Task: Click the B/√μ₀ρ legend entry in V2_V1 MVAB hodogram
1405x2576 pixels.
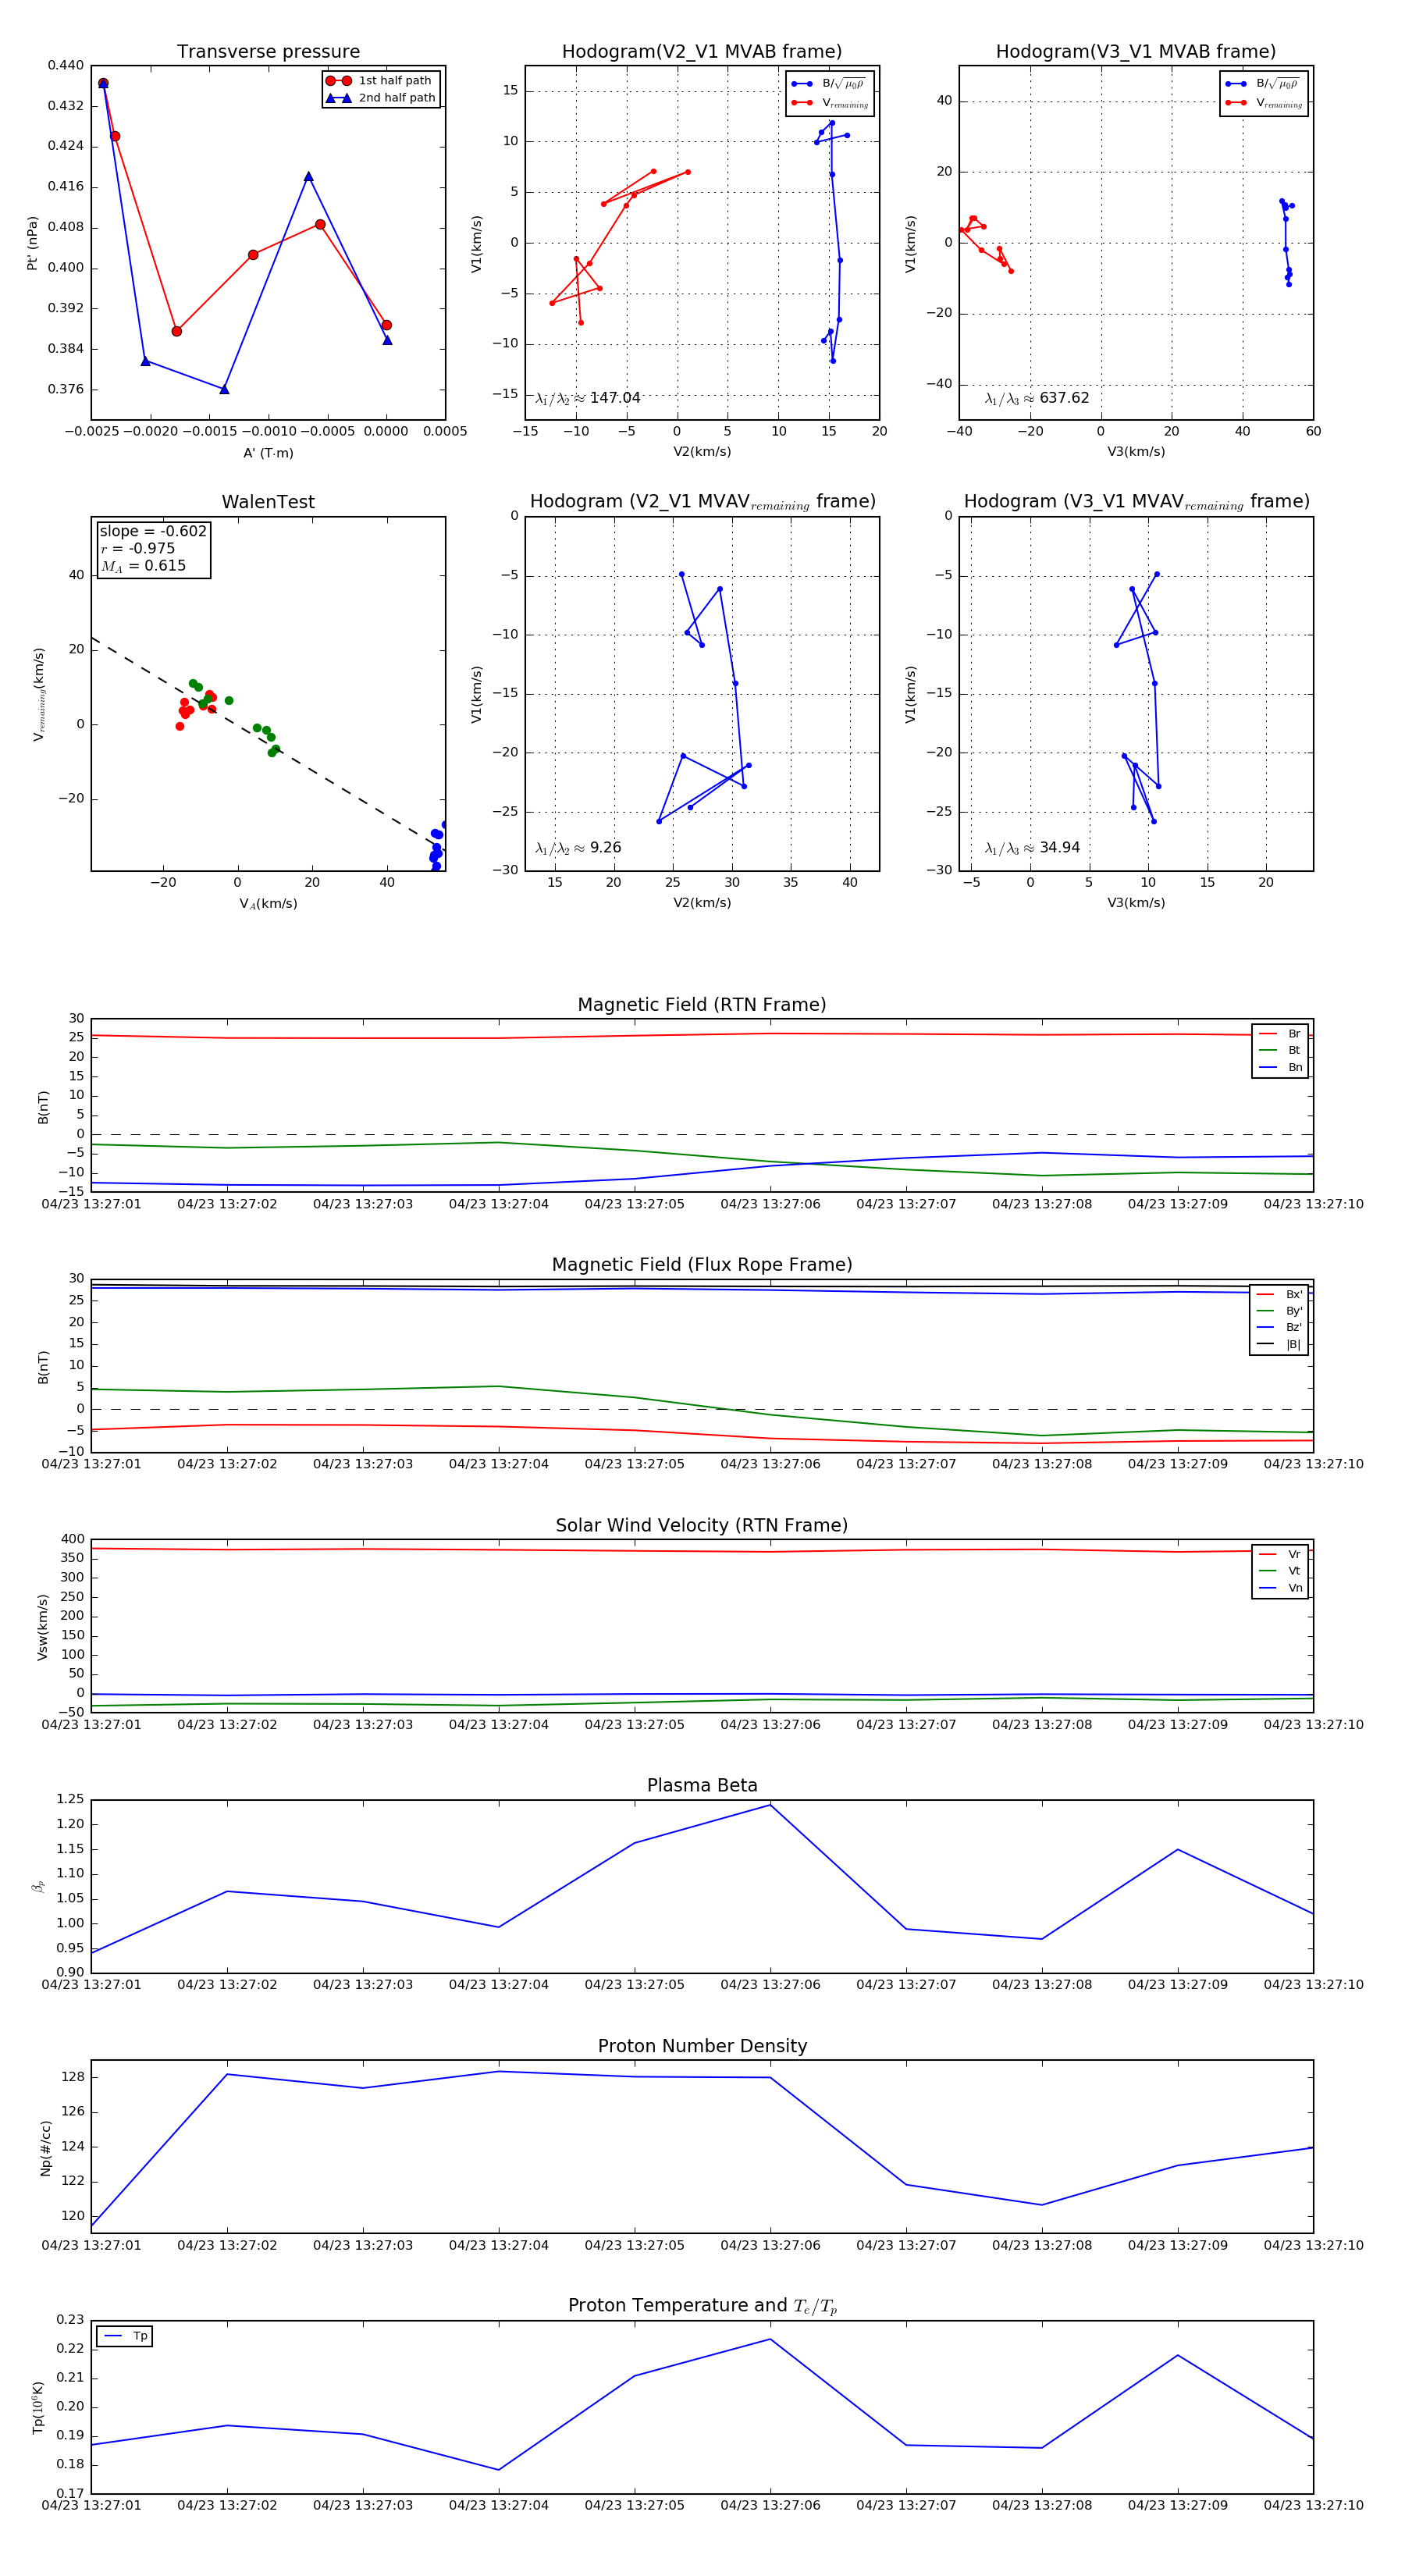Action: pyautogui.click(x=830, y=84)
